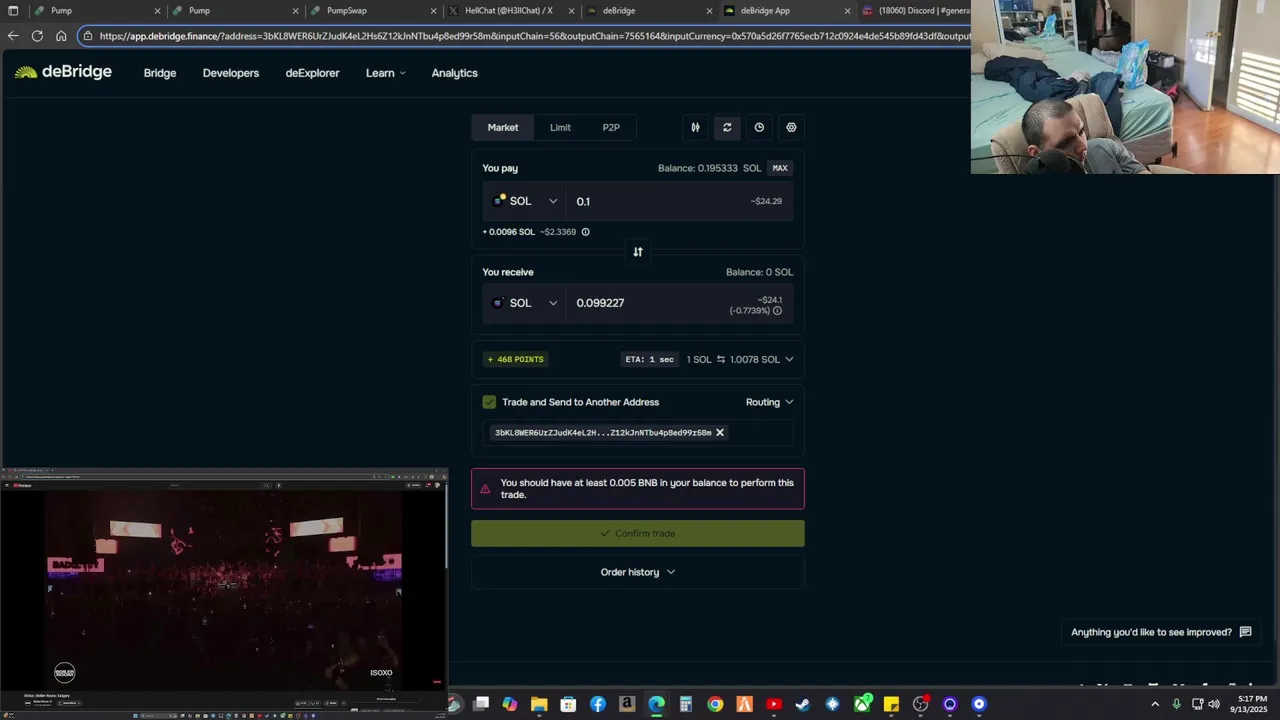This screenshot has width=1280, height=720.
Task: Open Steam from the taskbar
Action: [803, 704]
